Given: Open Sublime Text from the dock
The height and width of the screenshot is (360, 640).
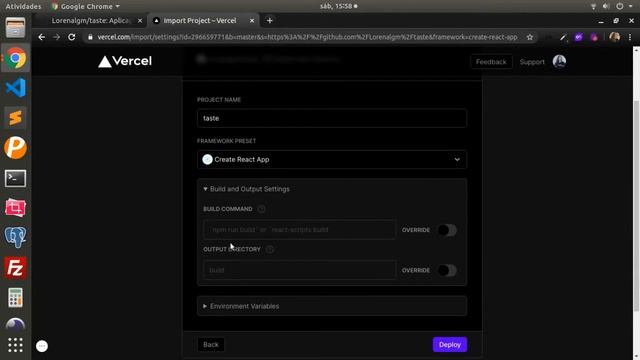Looking at the screenshot, I should 16,118.
